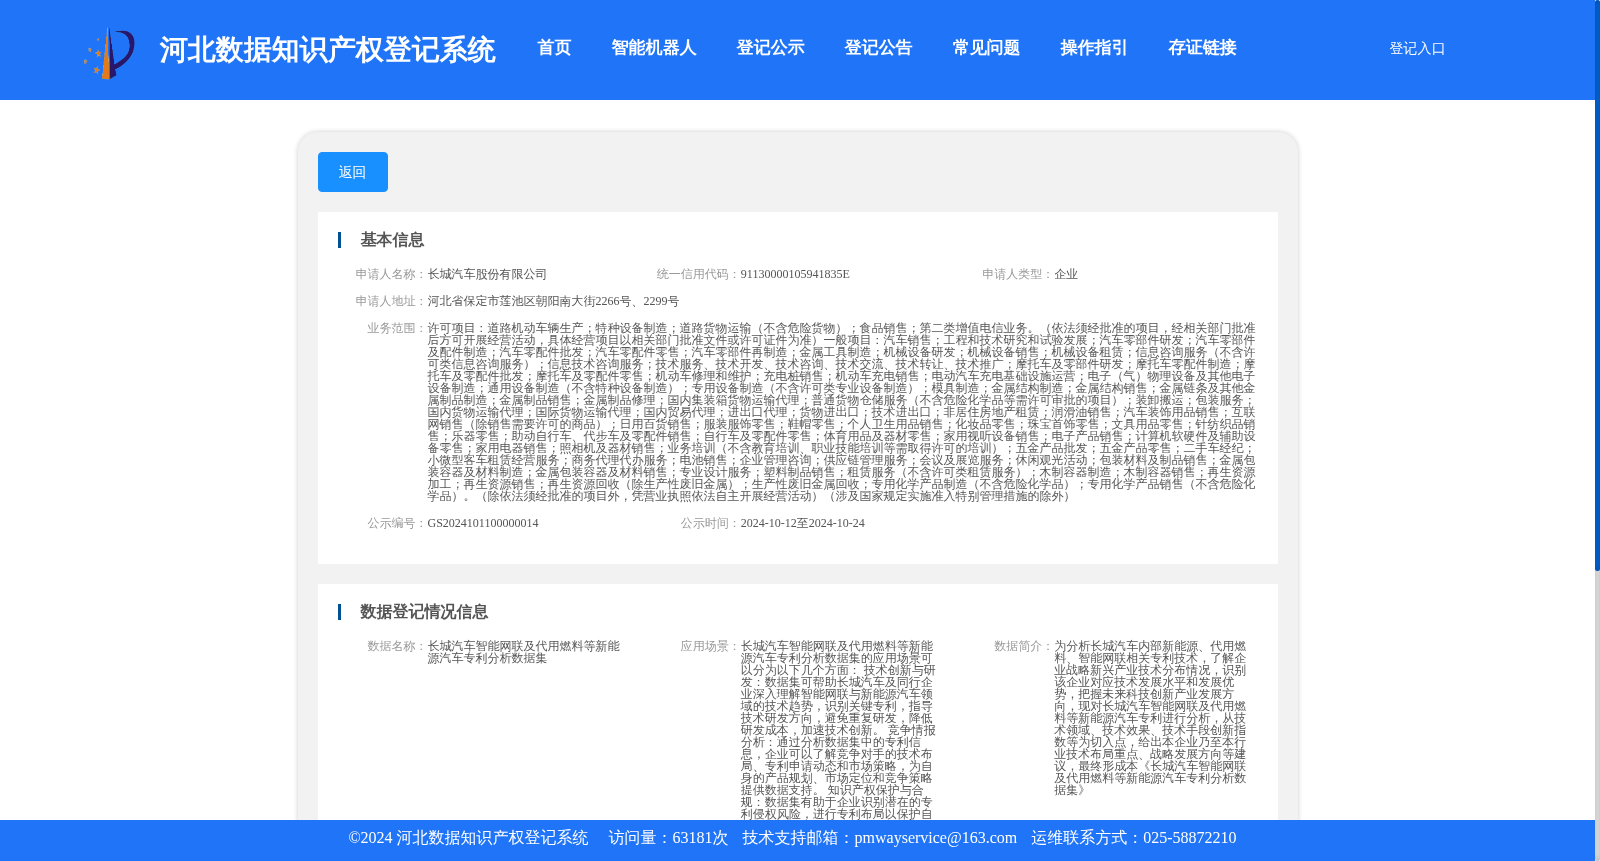Viewport: 1600px width, 861px height.
Task: Click the 基本信息 section heading
Action: (392, 240)
